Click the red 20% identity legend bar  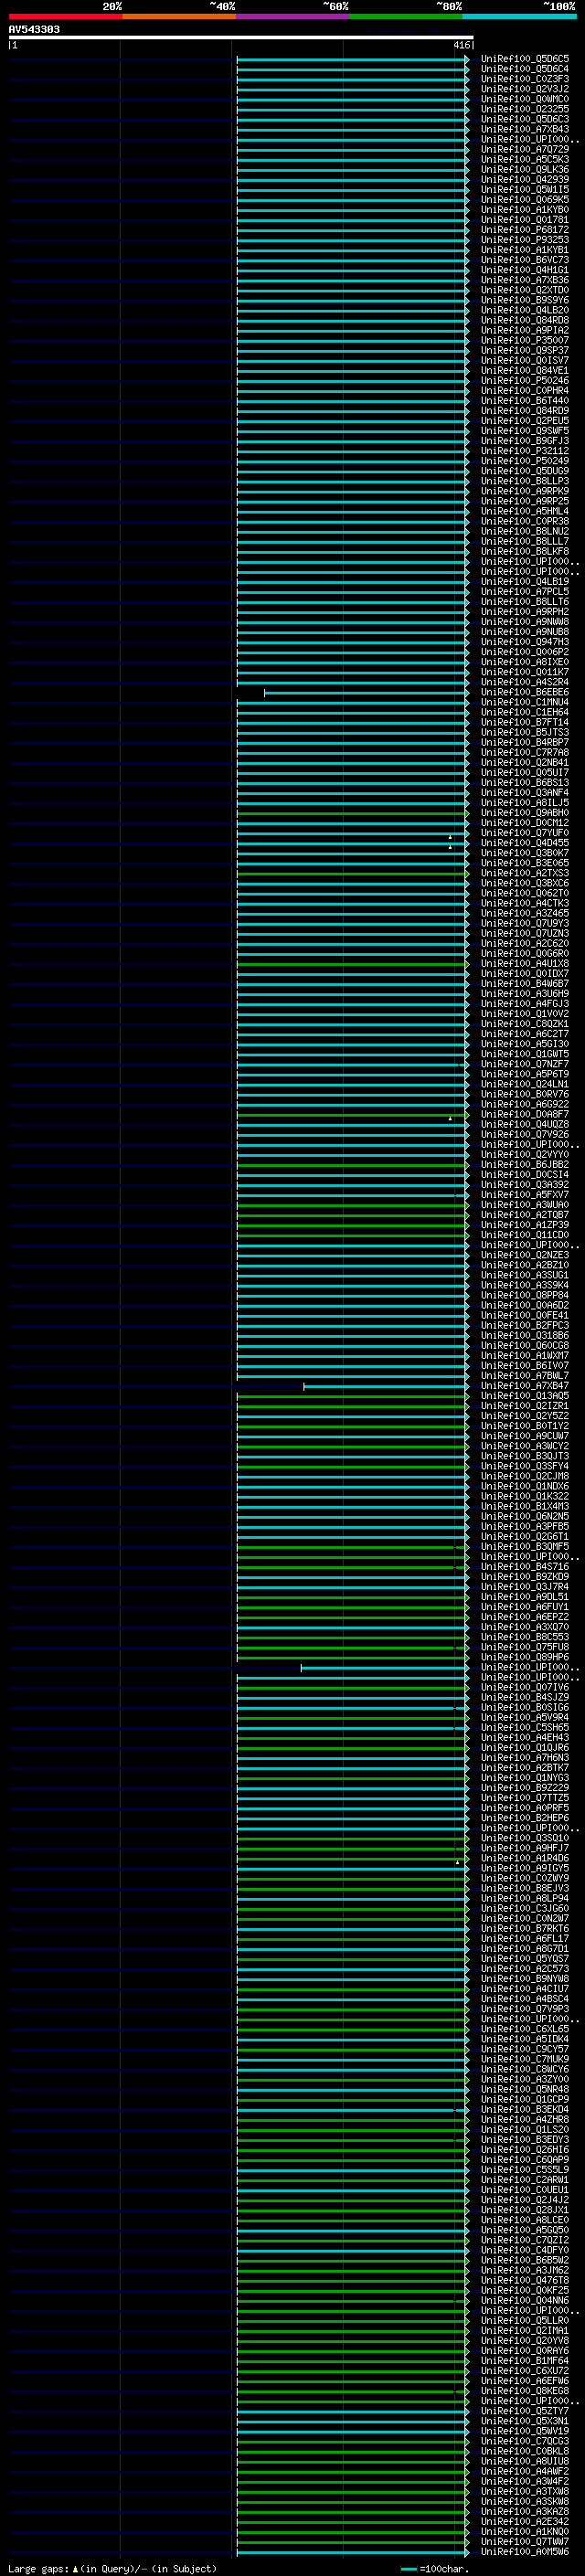(x=65, y=16)
